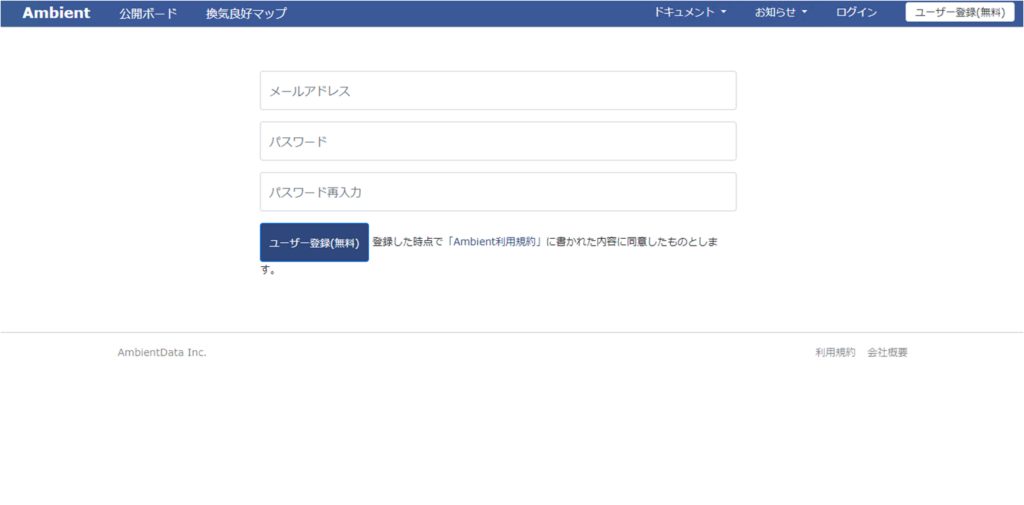Expand the ドキュメント dropdown menu
Screen dimensions: 1024x505
(690, 12)
